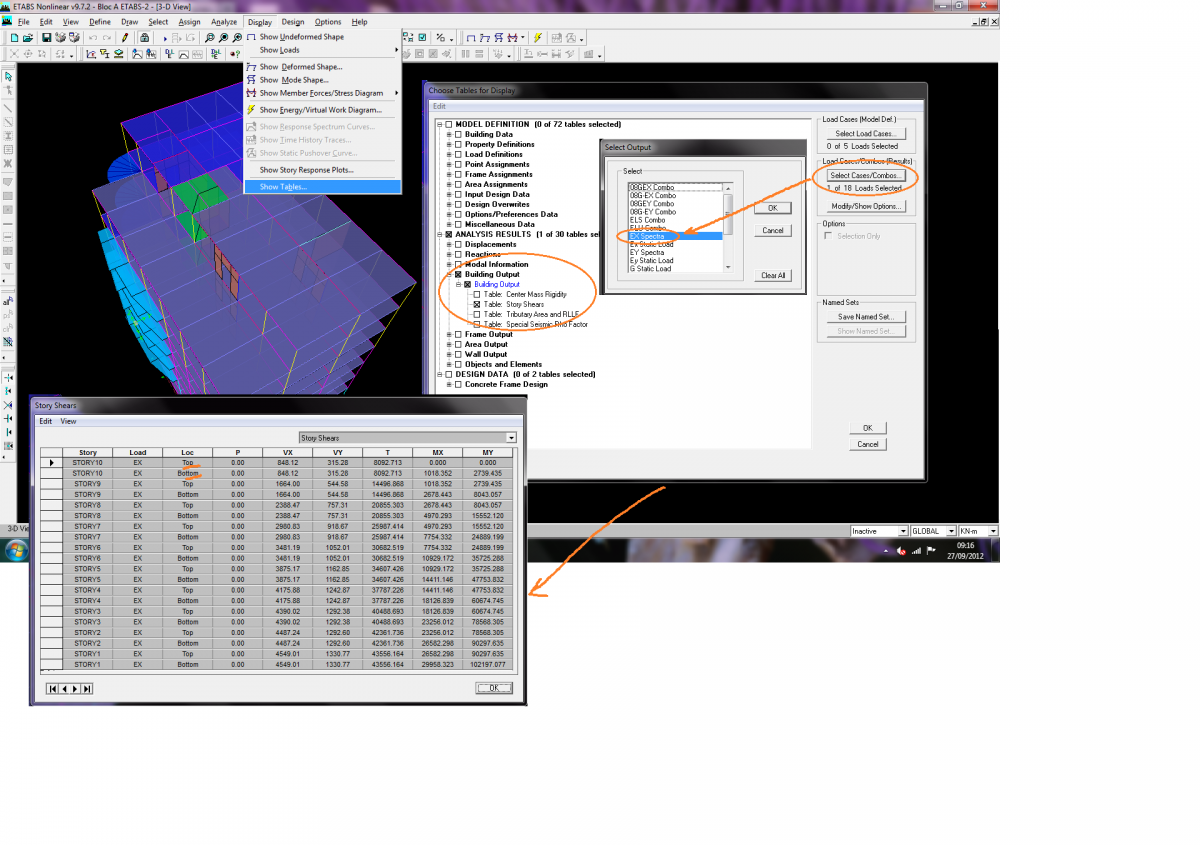Screen dimensions: 1200x845
Task: Click the Open file toolbar icon
Action: click(28, 37)
